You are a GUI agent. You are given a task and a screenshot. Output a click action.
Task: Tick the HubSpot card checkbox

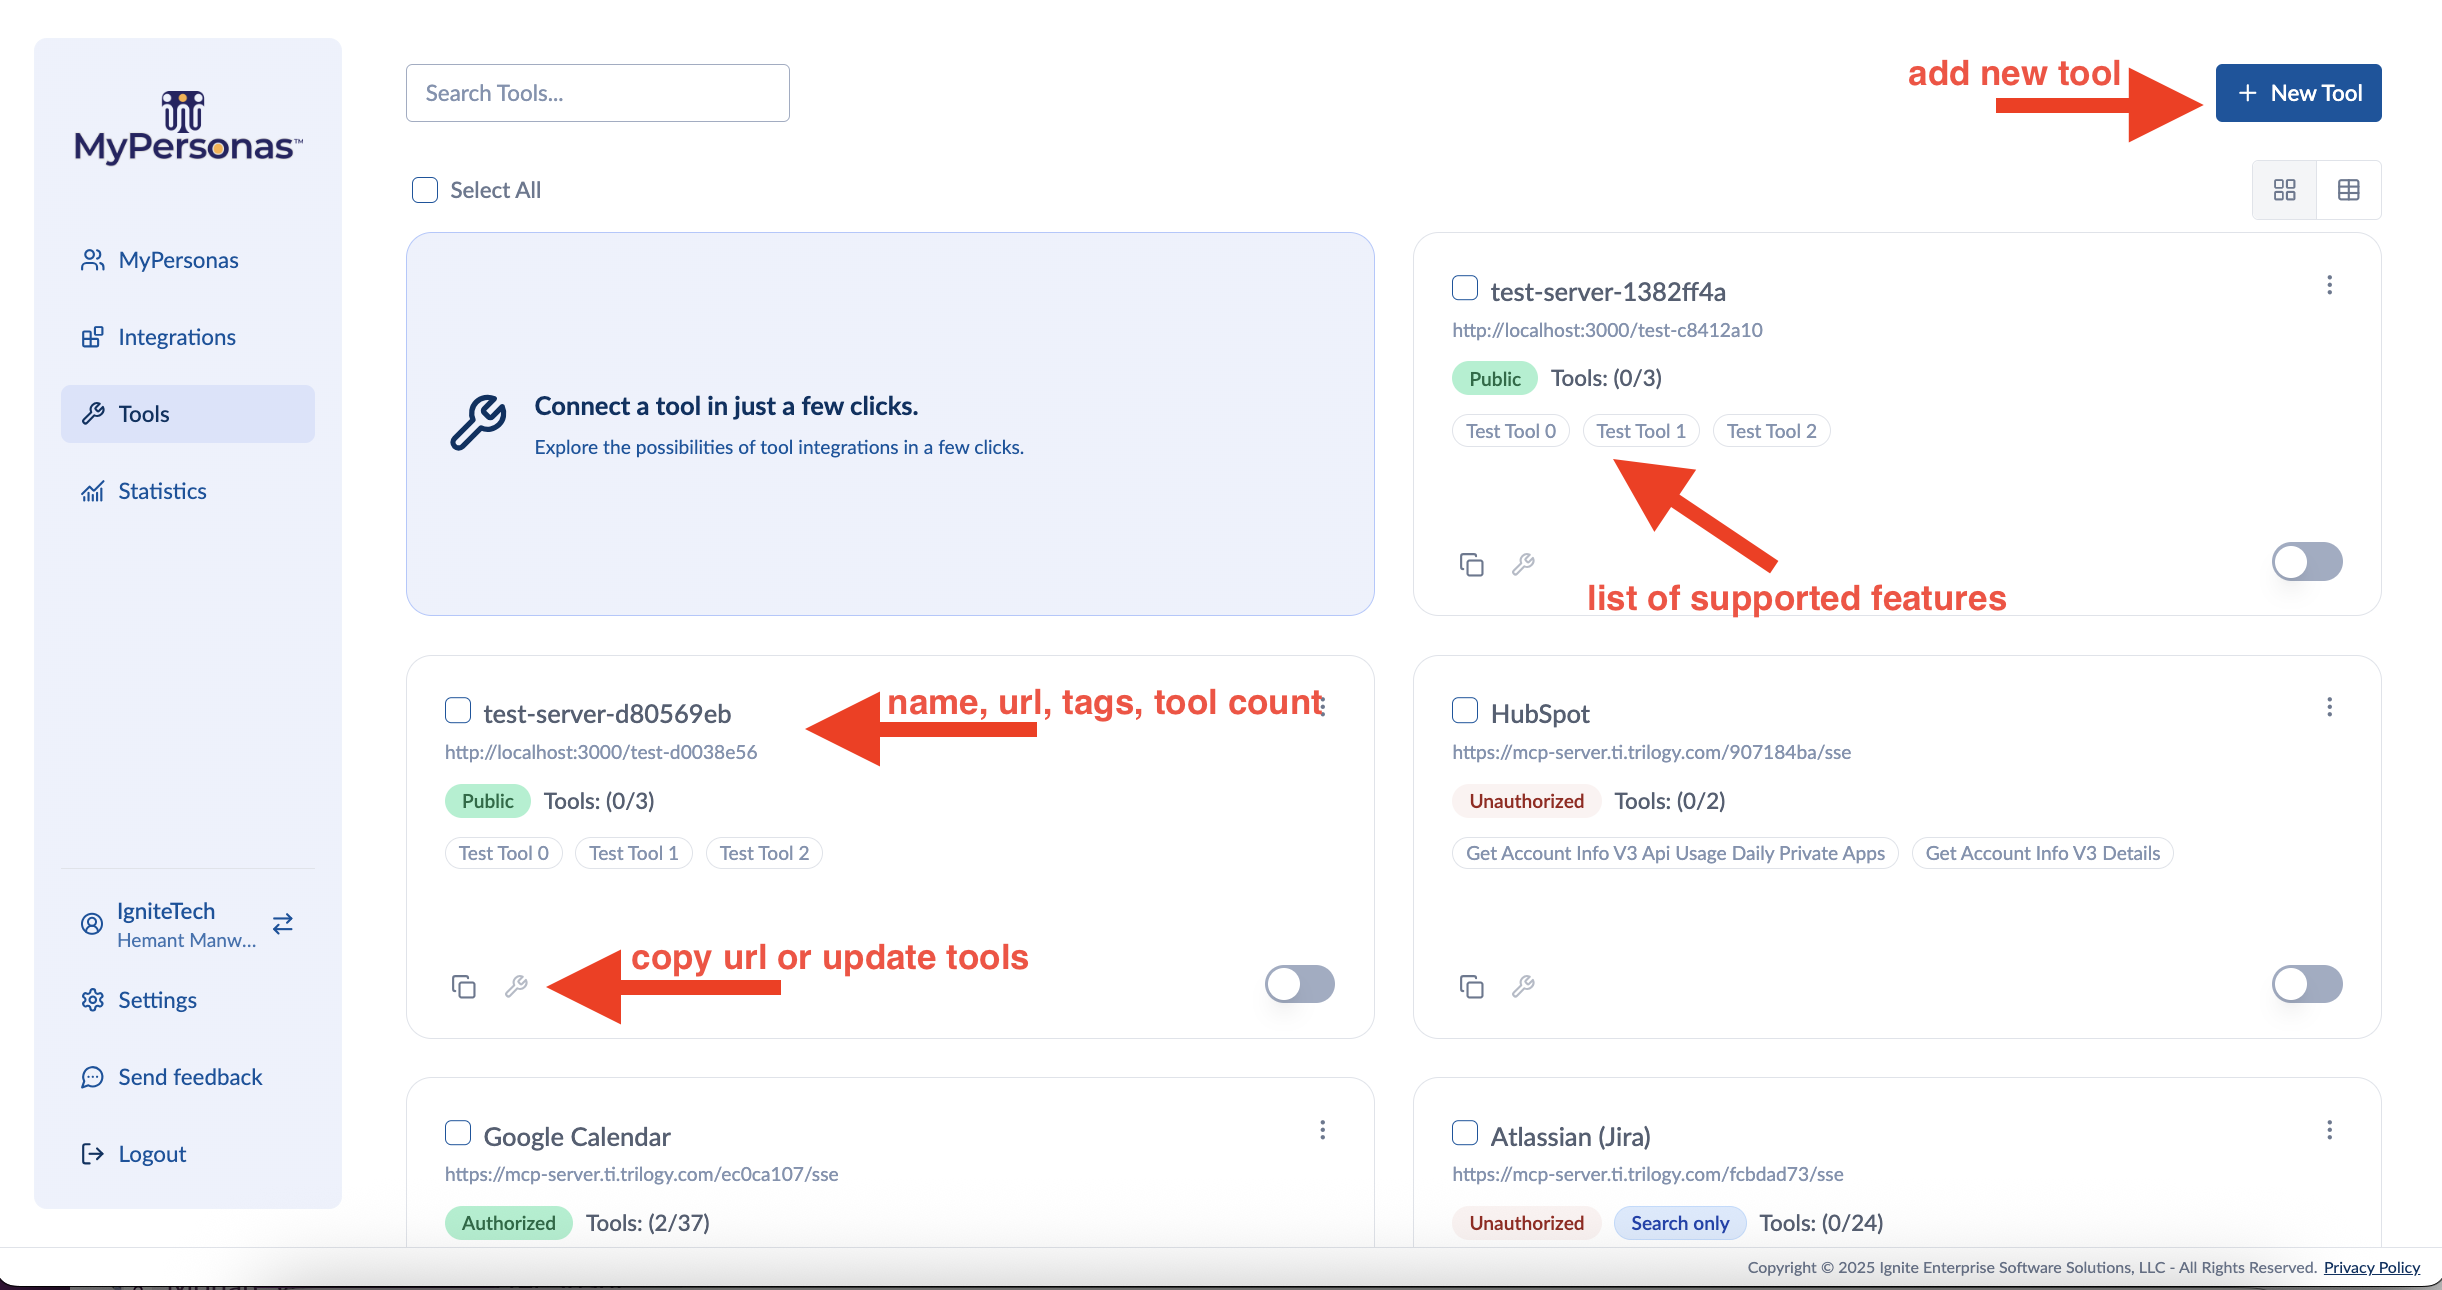tap(1465, 711)
